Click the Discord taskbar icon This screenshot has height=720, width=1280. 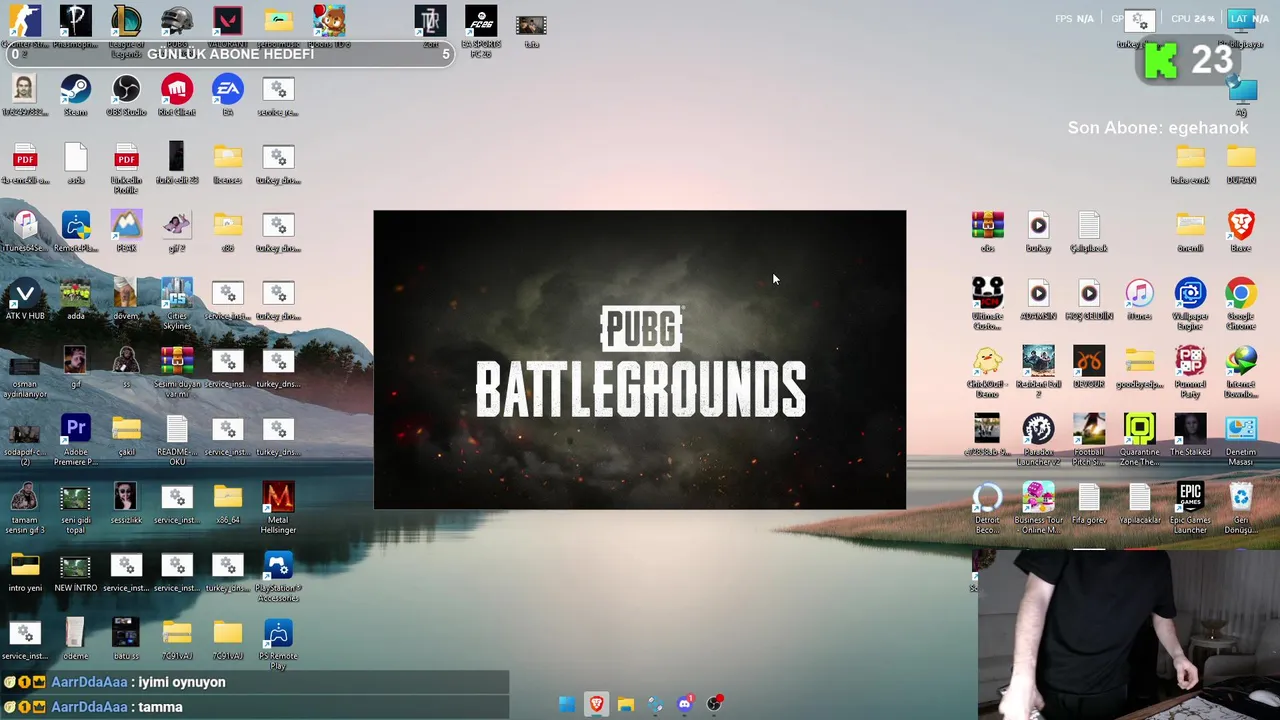point(685,704)
